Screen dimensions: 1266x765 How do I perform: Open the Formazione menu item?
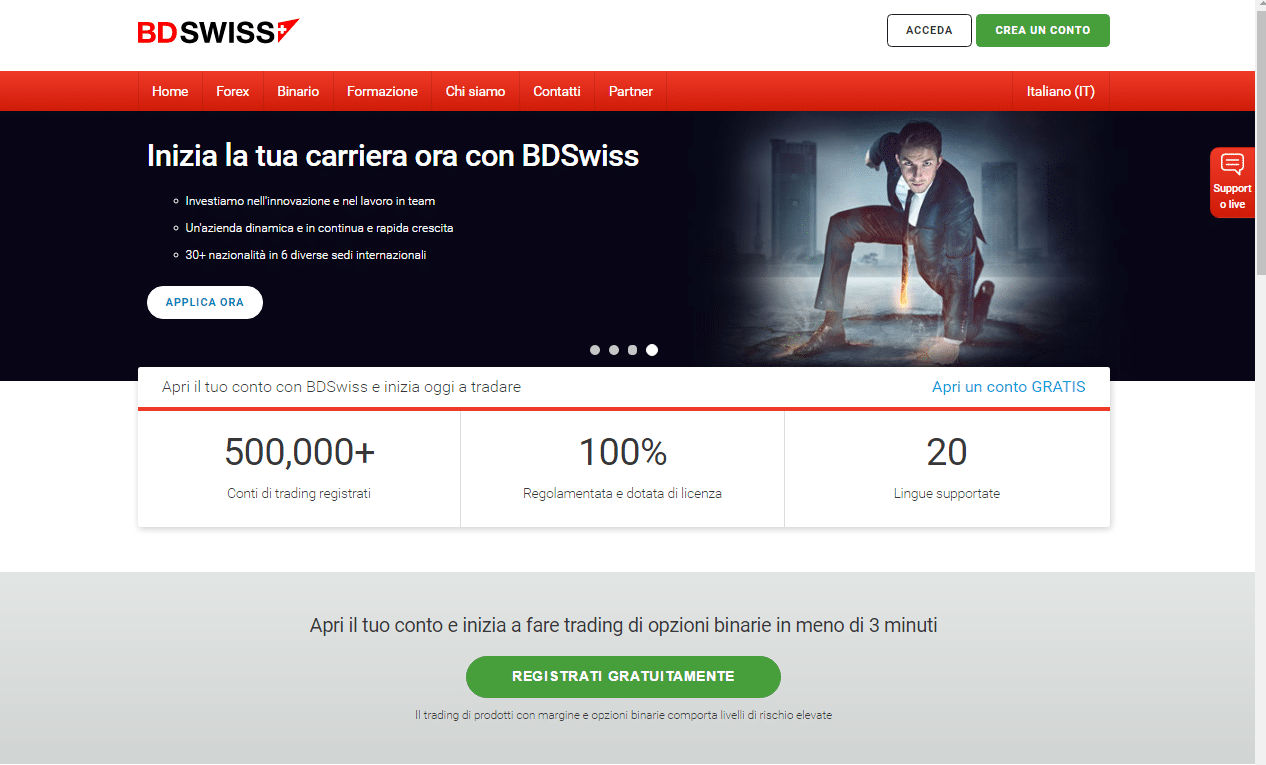click(382, 91)
